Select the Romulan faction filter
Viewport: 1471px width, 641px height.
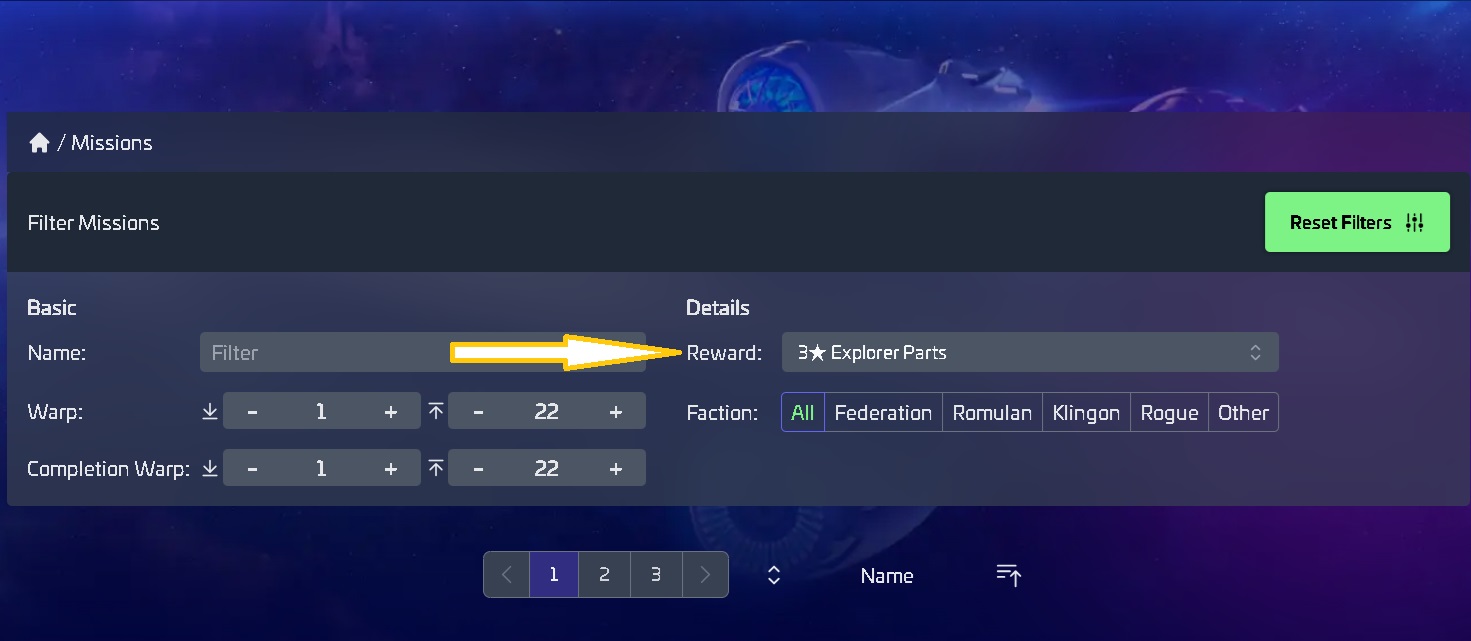coord(992,413)
